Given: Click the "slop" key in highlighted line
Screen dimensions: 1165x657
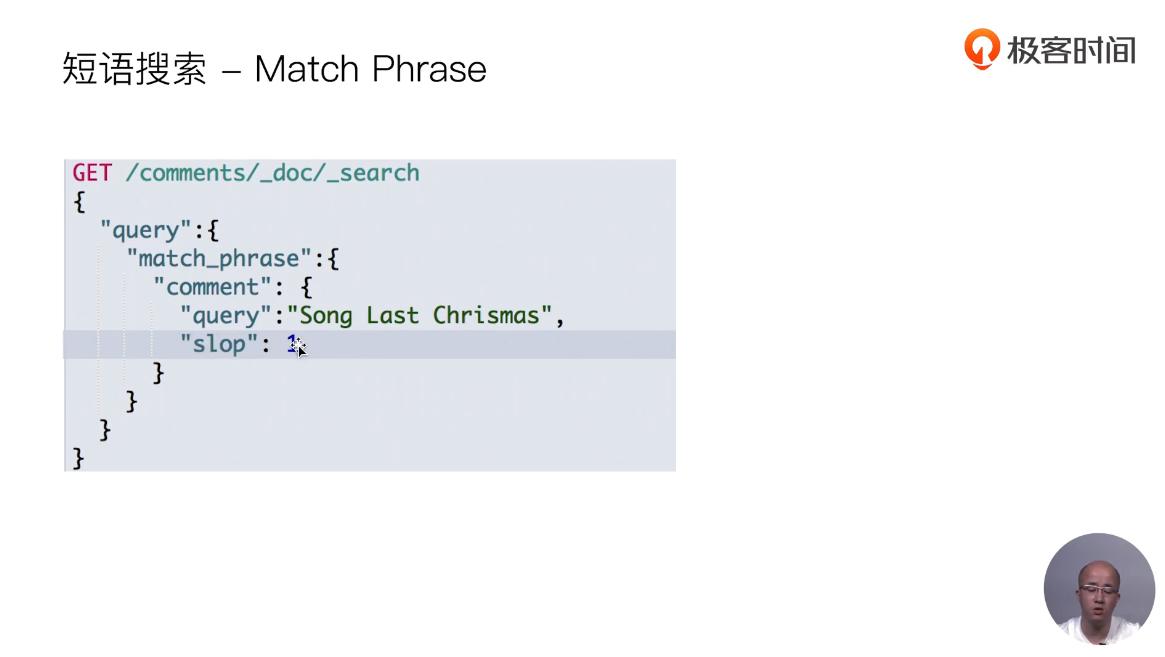Looking at the screenshot, I should pyautogui.click(x=218, y=344).
